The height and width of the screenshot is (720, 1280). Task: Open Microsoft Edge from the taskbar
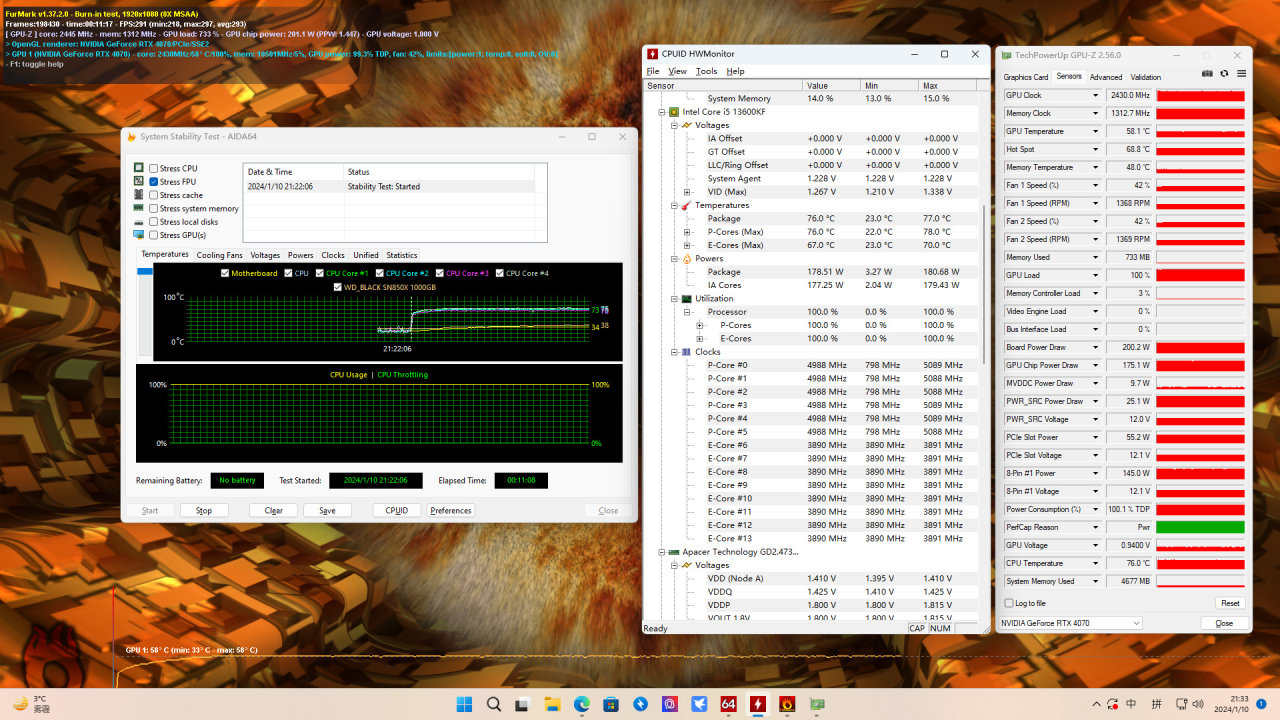[582, 704]
